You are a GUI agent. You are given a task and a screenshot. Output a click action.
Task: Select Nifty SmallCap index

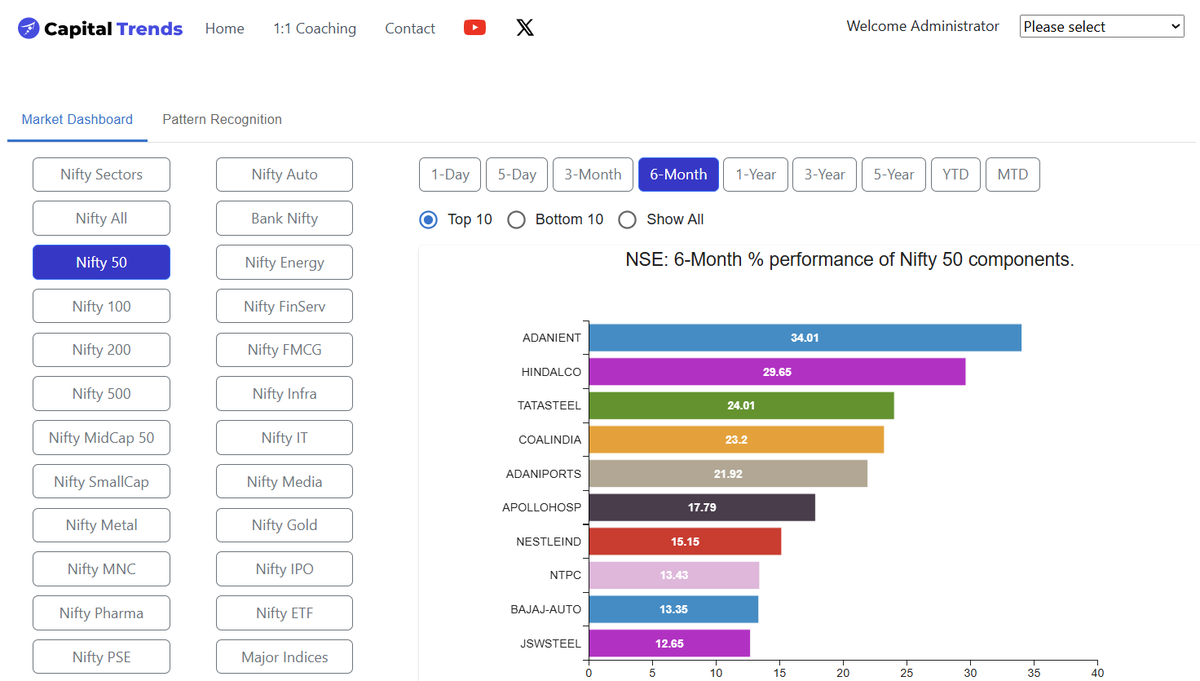pos(101,481)
